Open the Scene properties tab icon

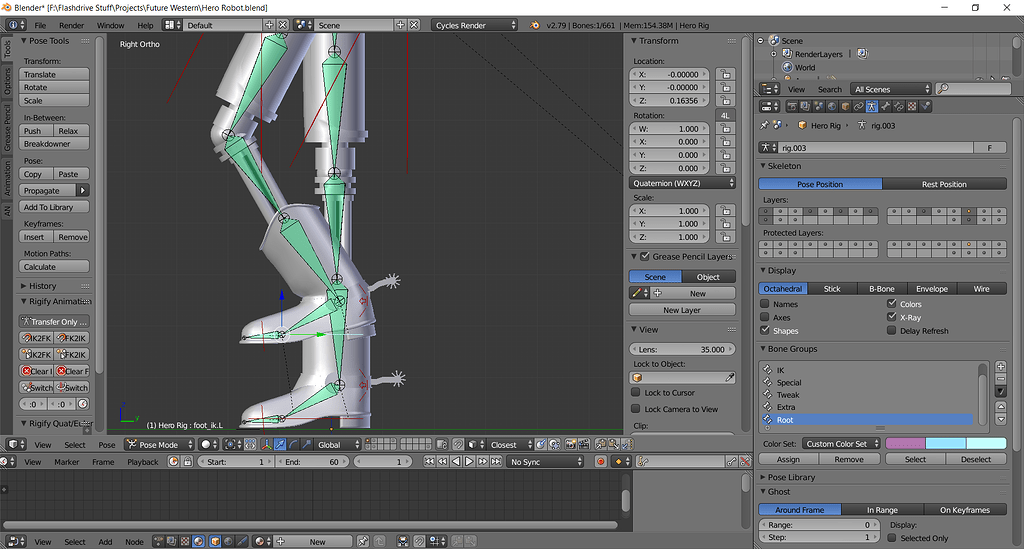(819, 106)
